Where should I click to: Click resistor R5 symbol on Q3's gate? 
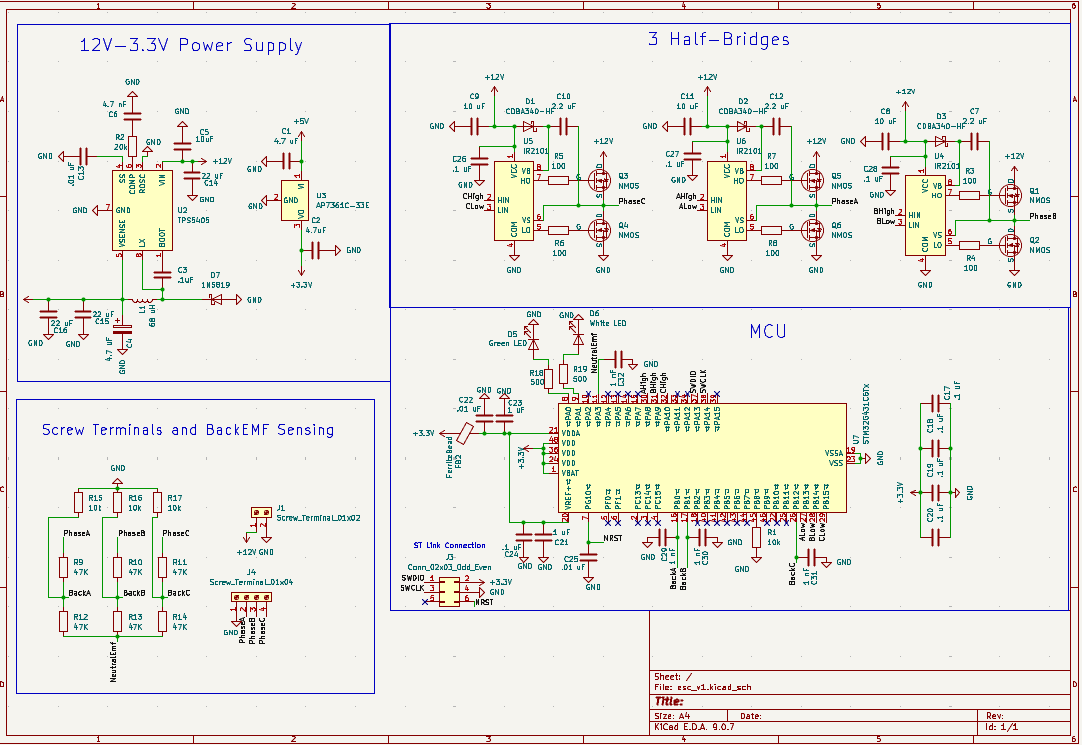(558, 181)
